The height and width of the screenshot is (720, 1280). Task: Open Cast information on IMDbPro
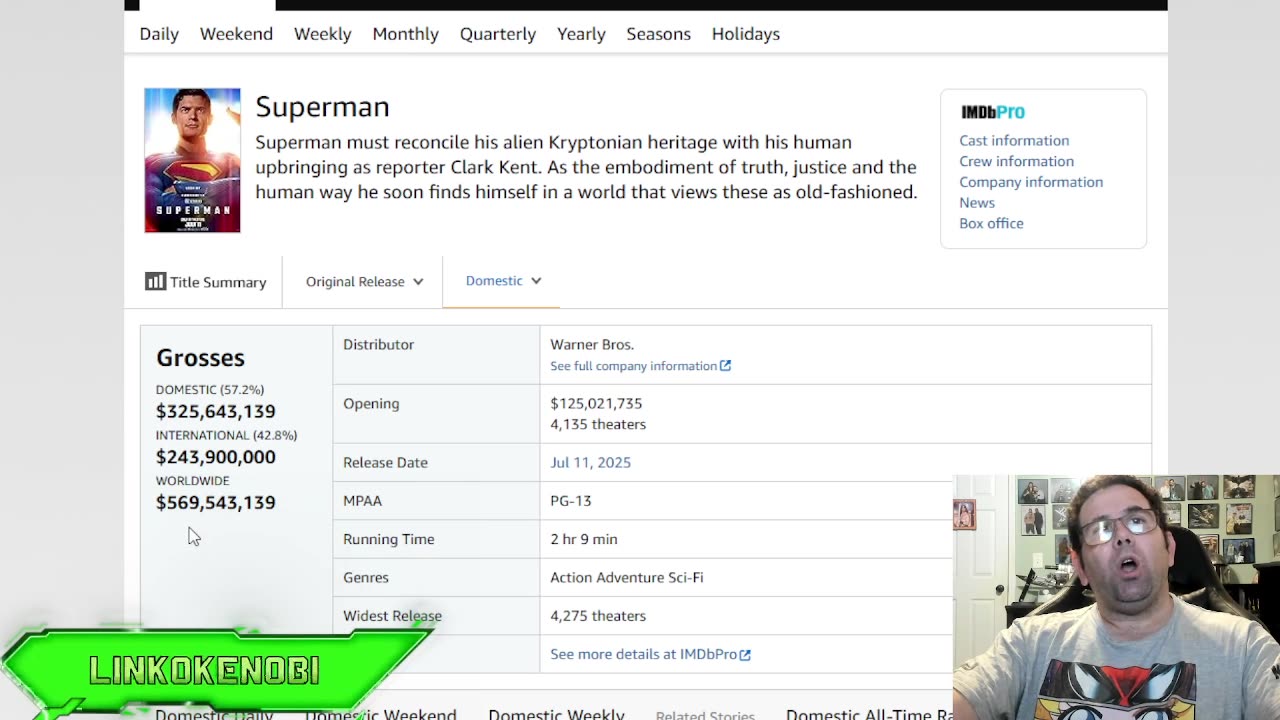coord(1014,141)
